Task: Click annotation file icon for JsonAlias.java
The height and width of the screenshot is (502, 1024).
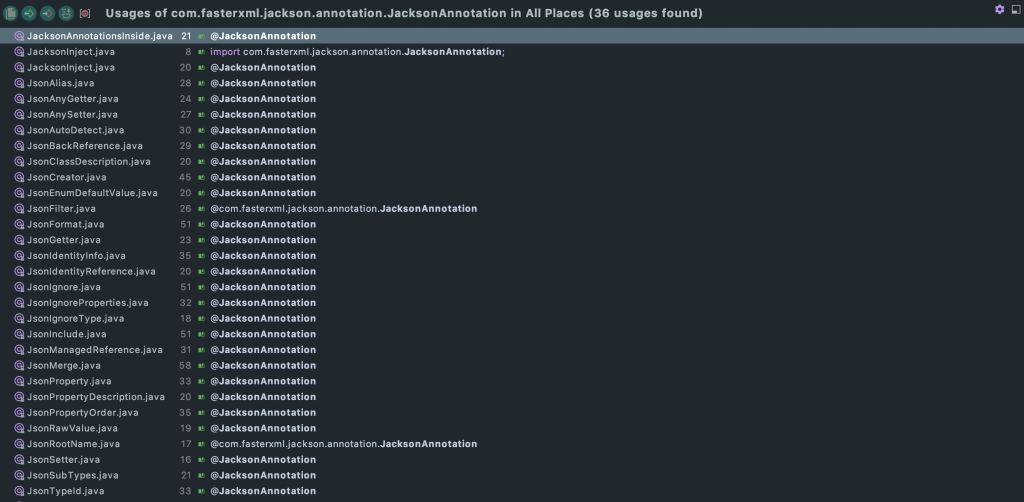Action: pos(19,83)
